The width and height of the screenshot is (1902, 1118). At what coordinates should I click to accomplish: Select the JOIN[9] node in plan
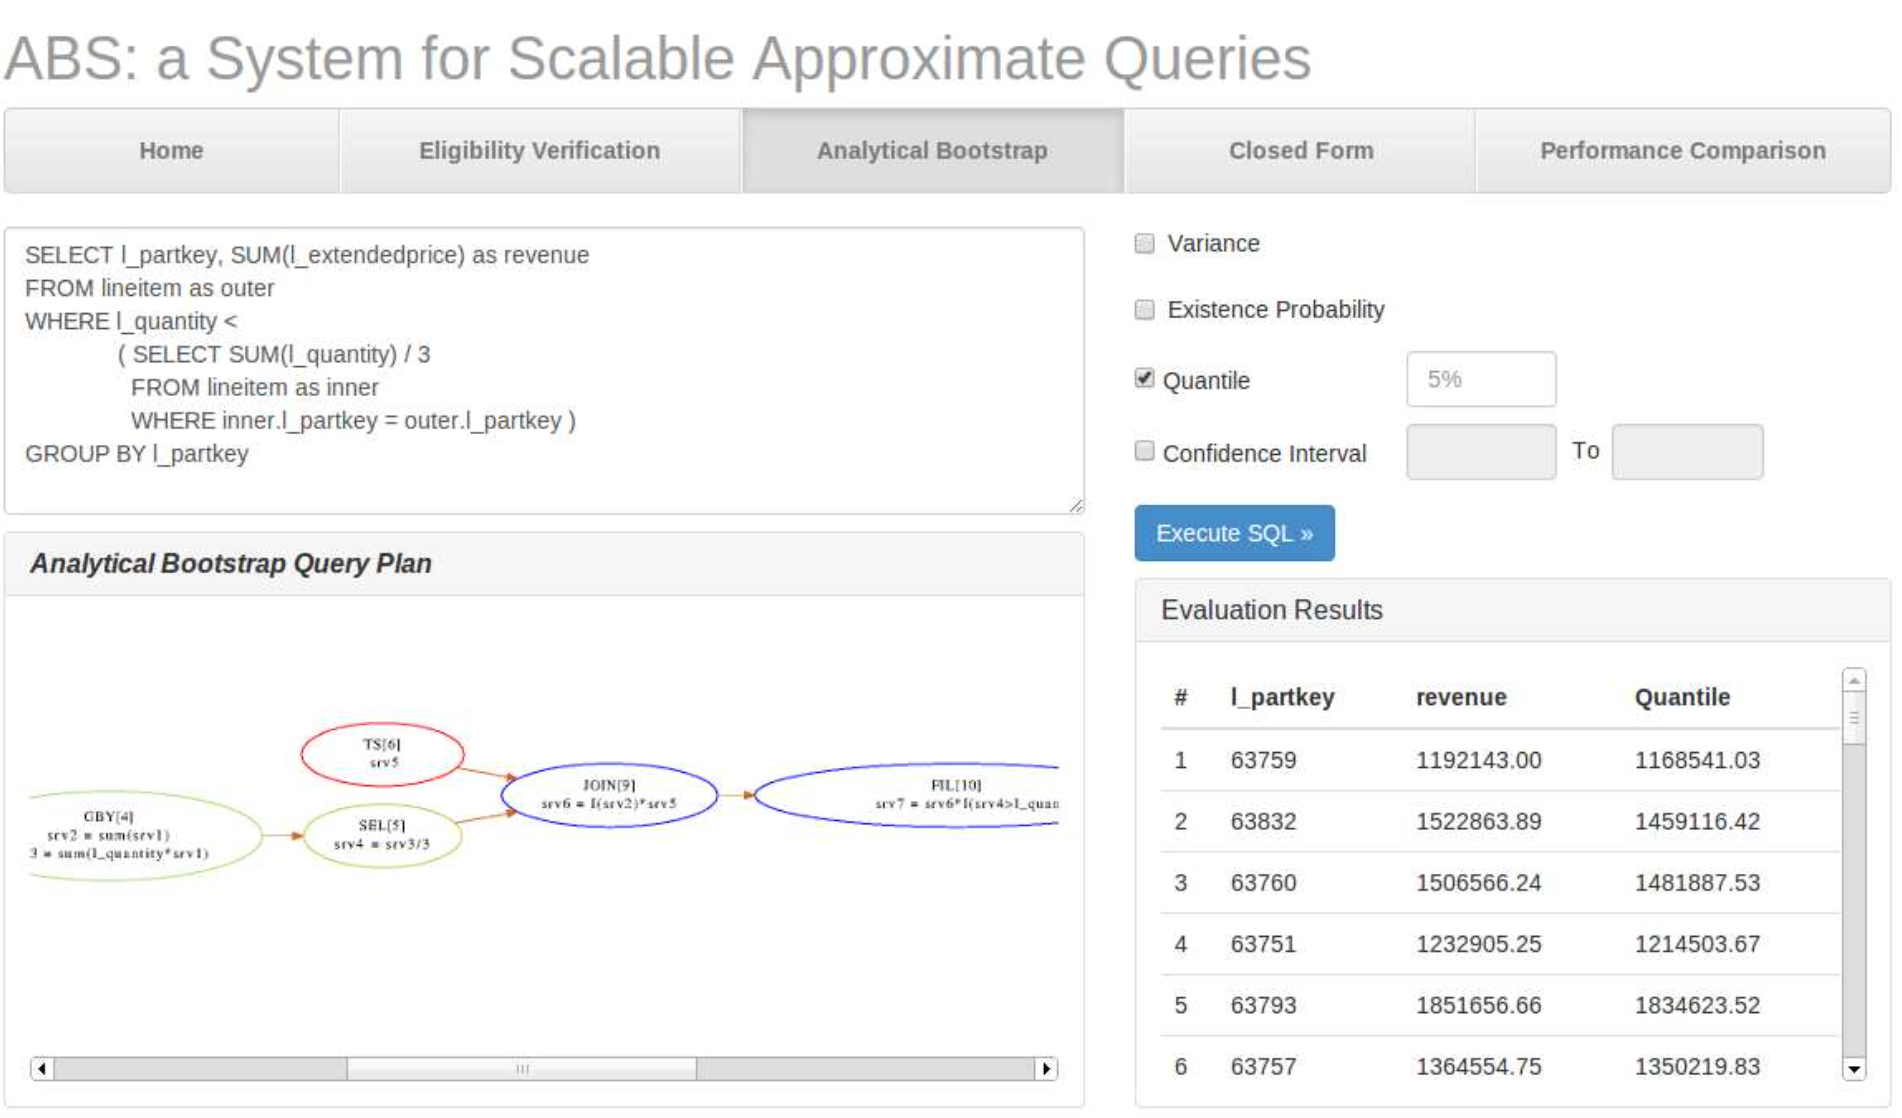(609, 795)
